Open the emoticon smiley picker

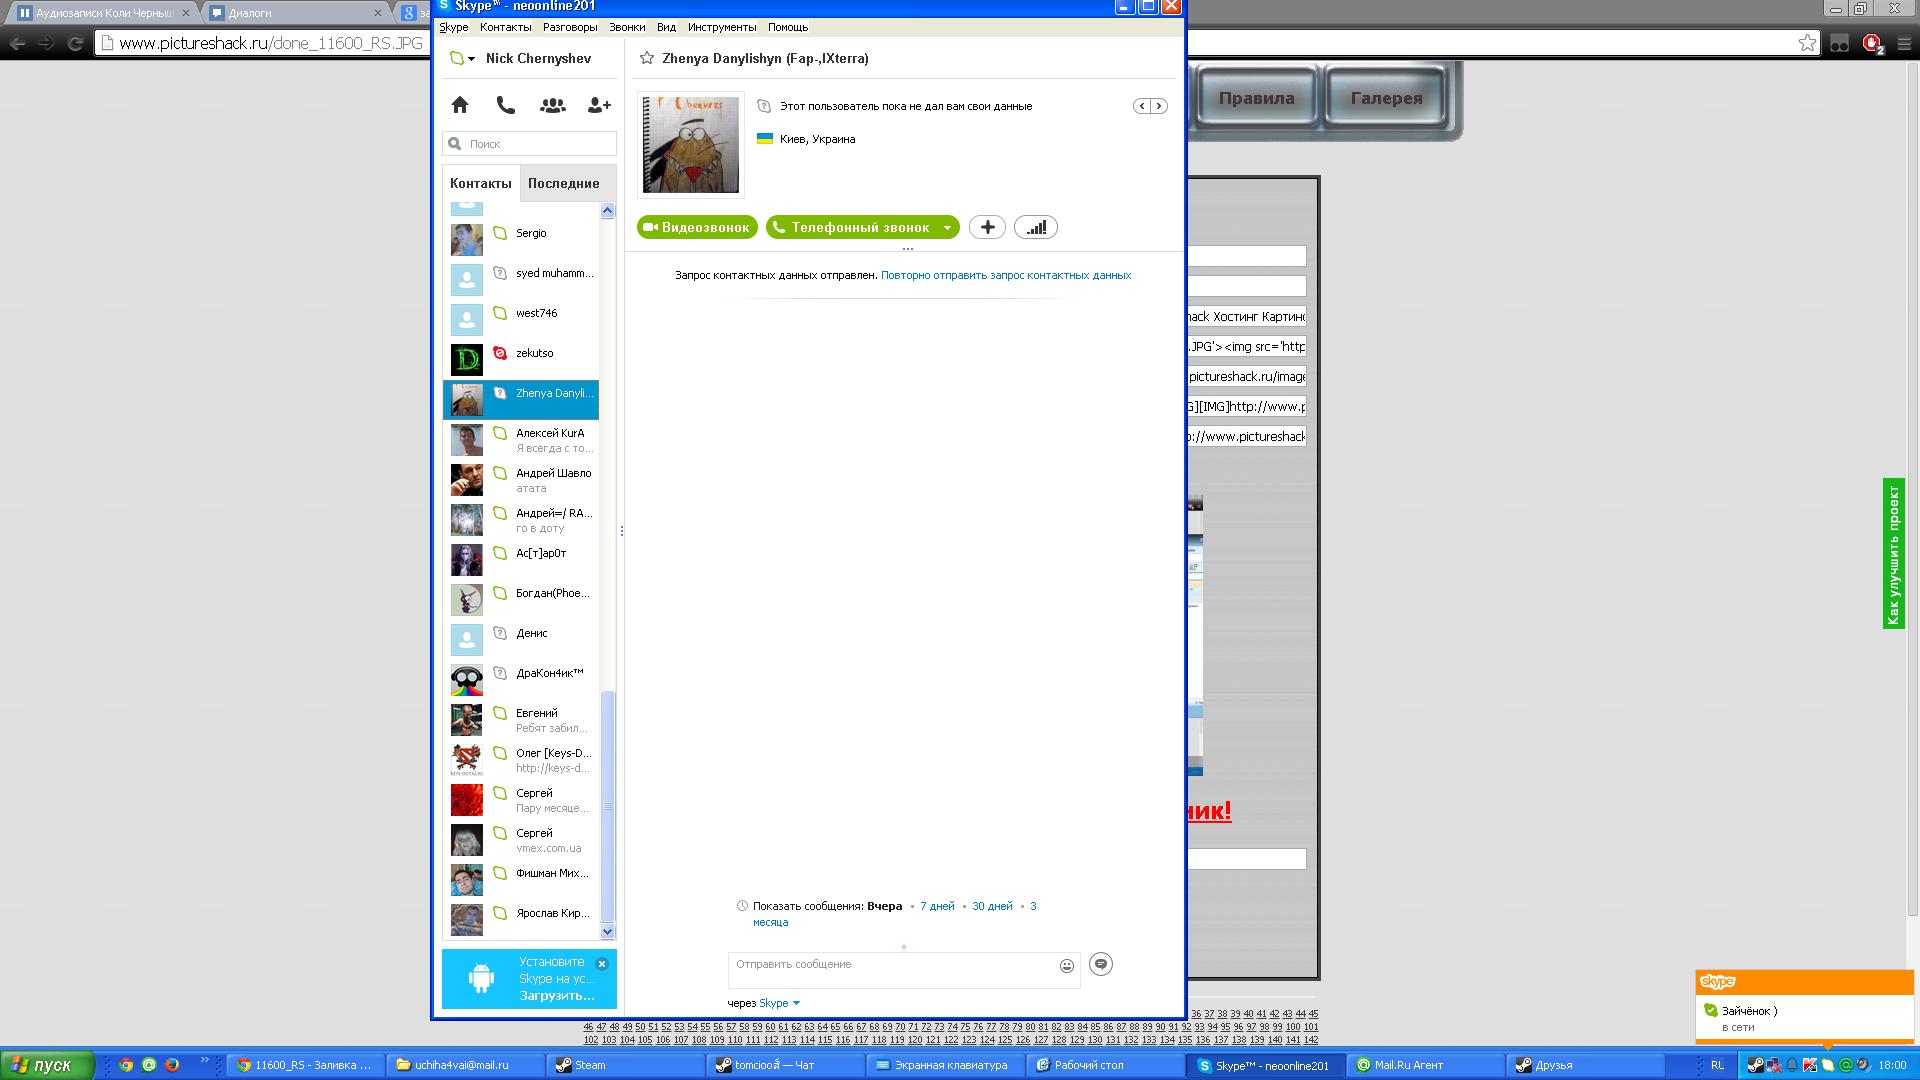(x=1067, y=966)
